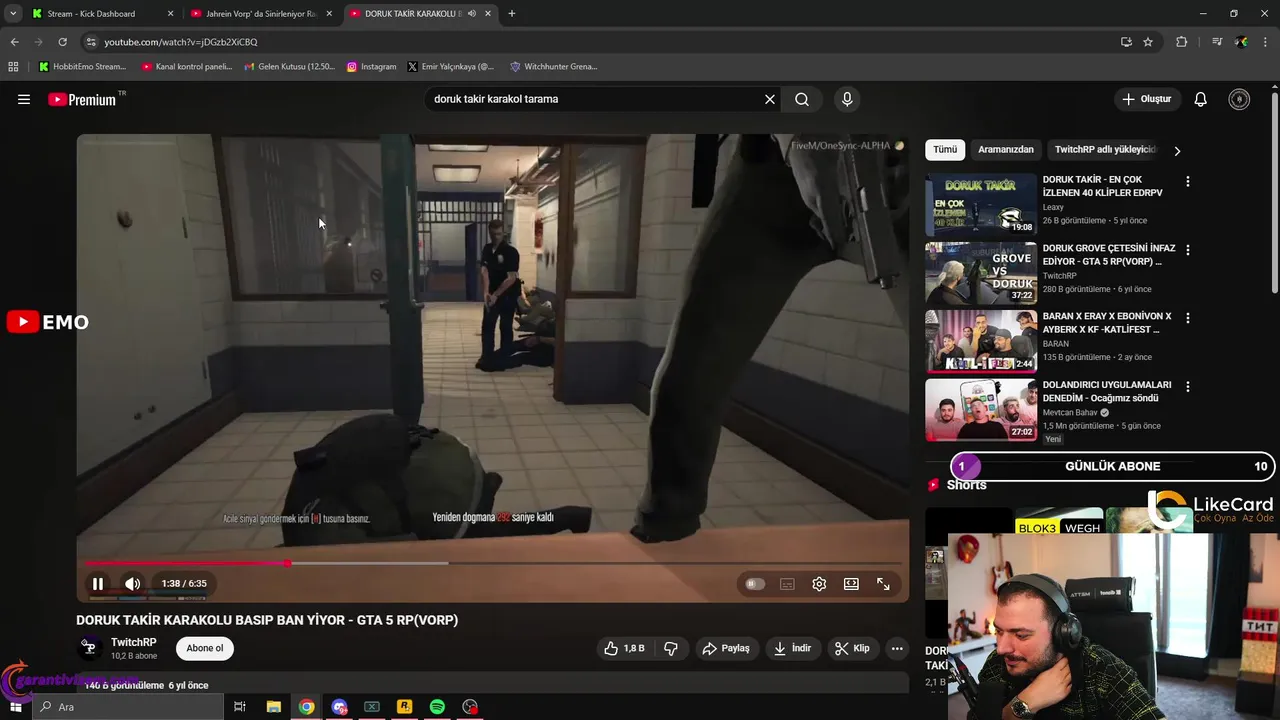Toggle subtitles button in the player
The image size is (1280, 720).
click(787, 584)
